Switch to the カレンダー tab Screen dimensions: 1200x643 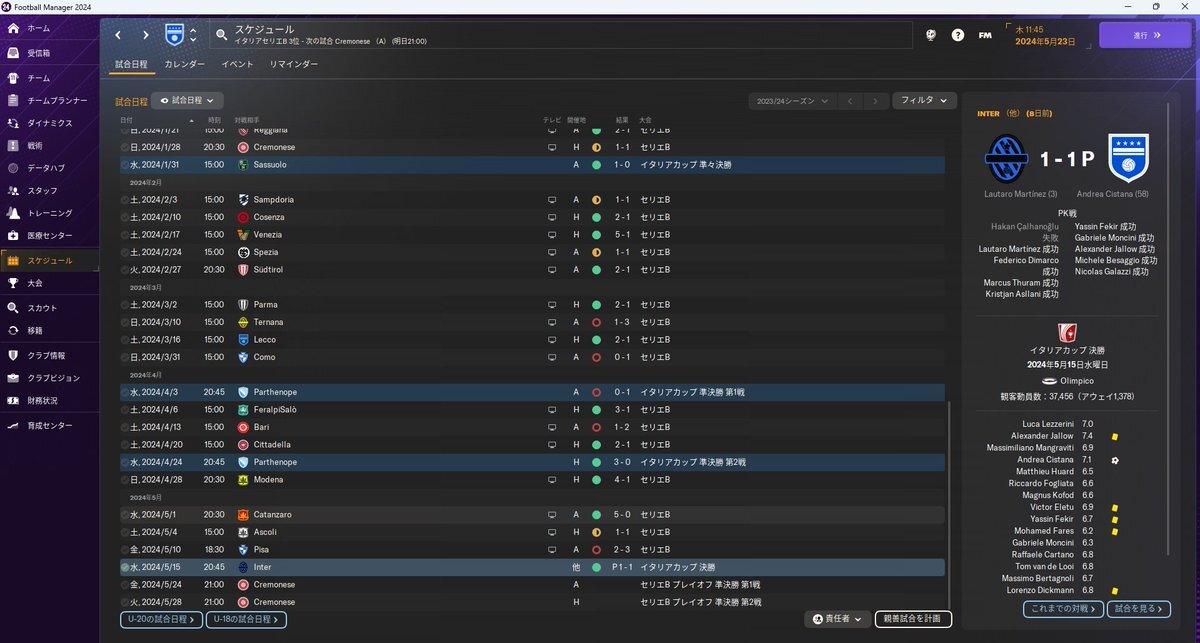[185, 64]
